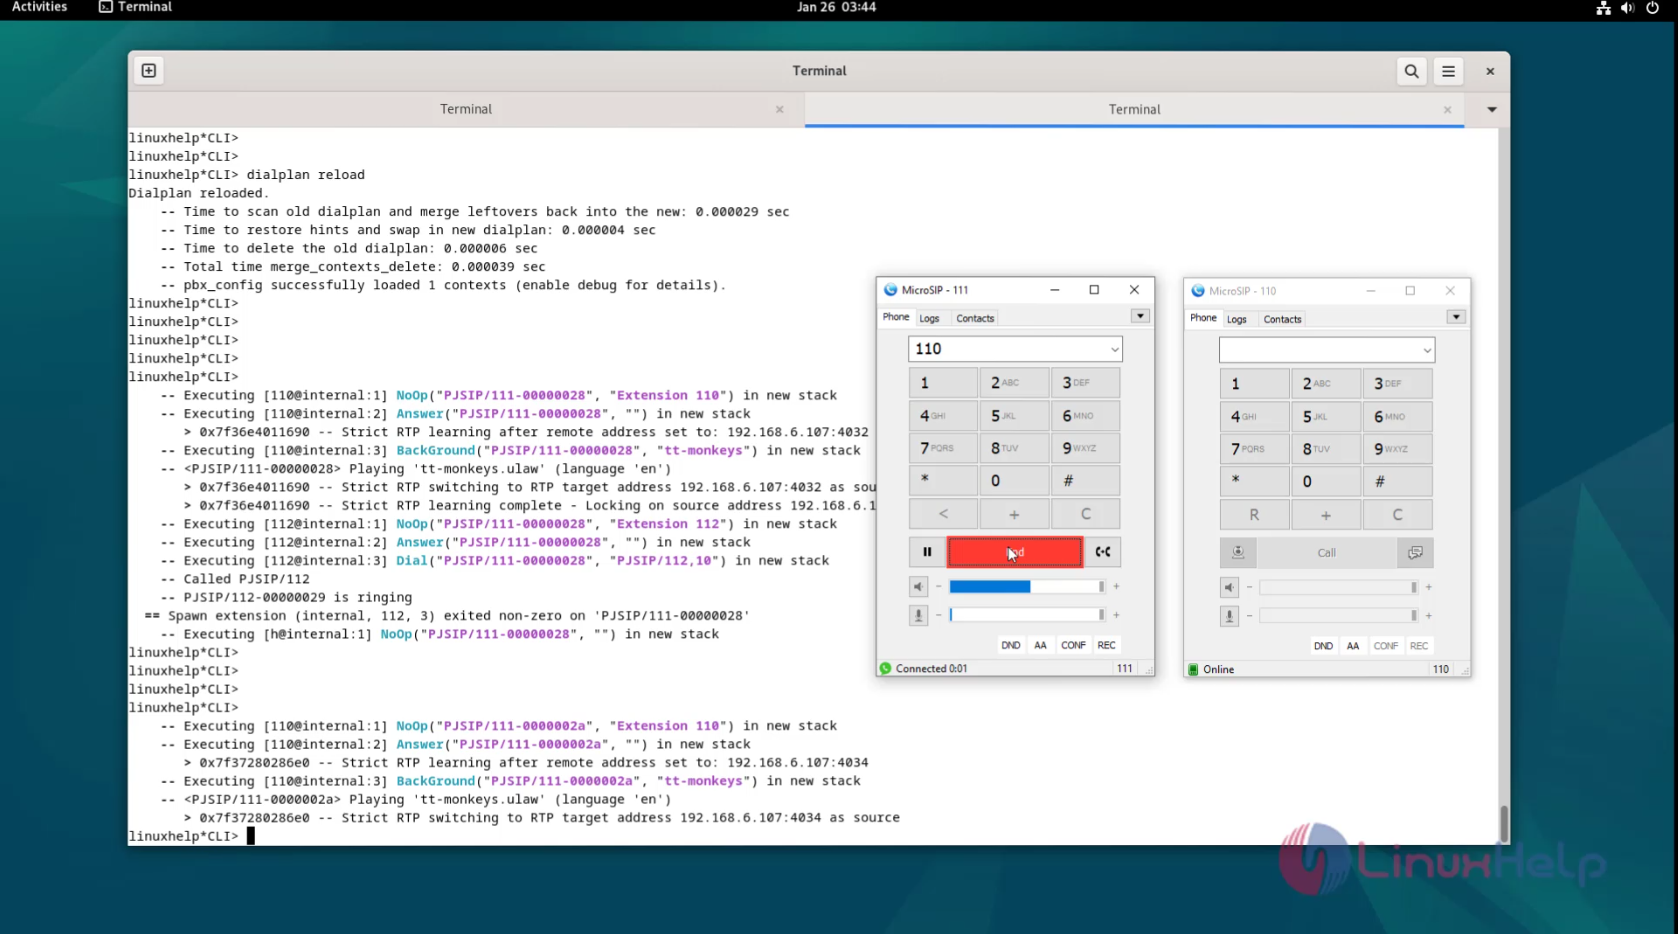Dial digit 9 WXYZ in MicroSIP 110
Screen dimensions: 1678x934
coord(1397,449)
